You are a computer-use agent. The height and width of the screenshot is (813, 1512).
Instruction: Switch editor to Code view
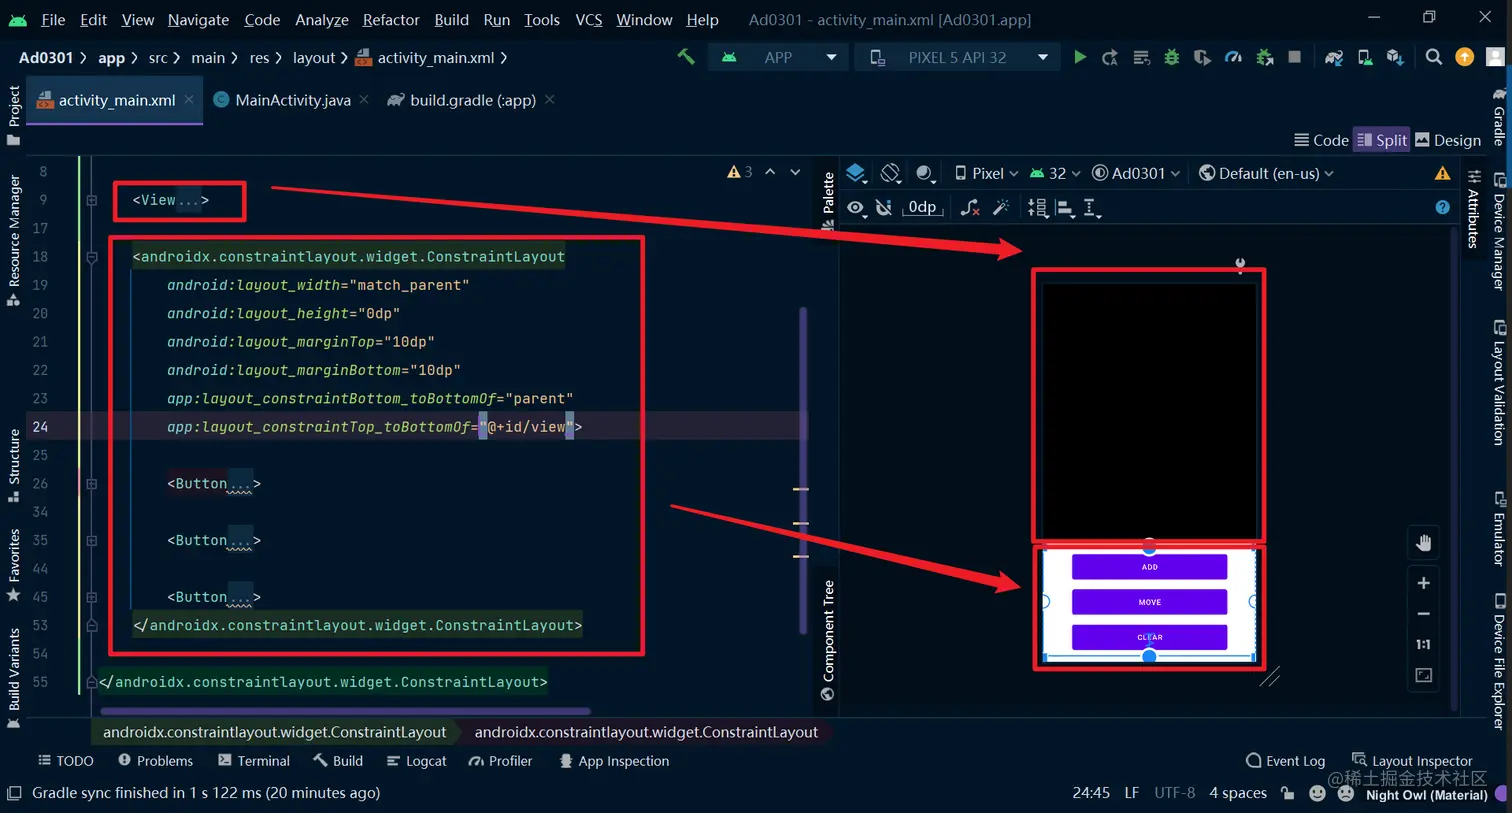(x=1321, y=140)
